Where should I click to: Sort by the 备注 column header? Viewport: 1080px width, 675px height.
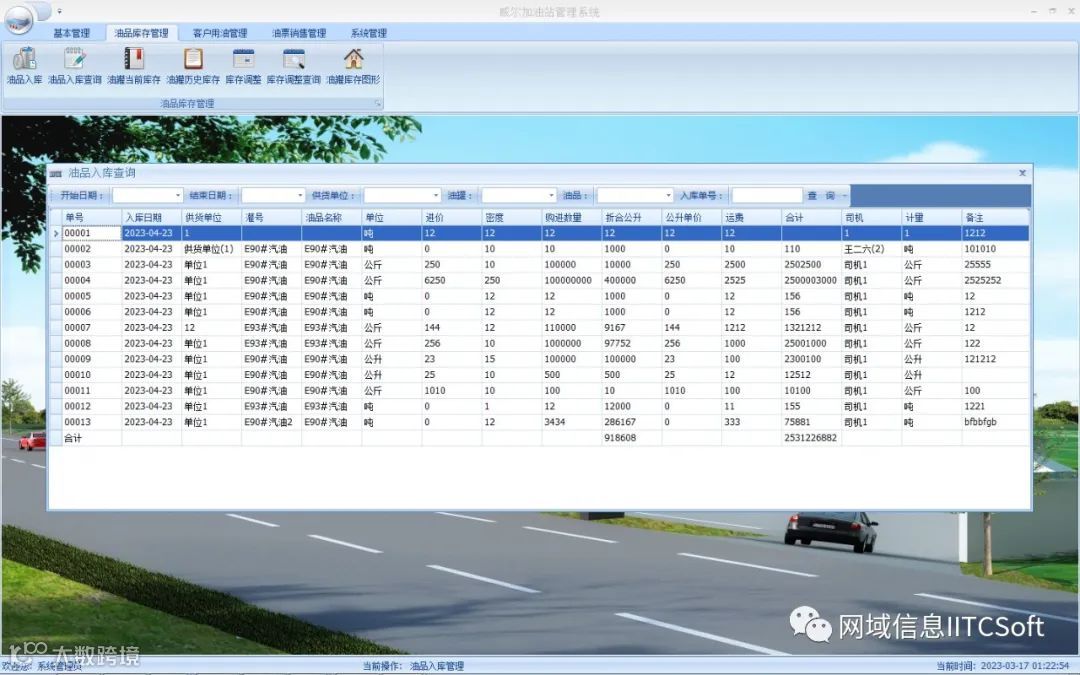tap(995, 218)
